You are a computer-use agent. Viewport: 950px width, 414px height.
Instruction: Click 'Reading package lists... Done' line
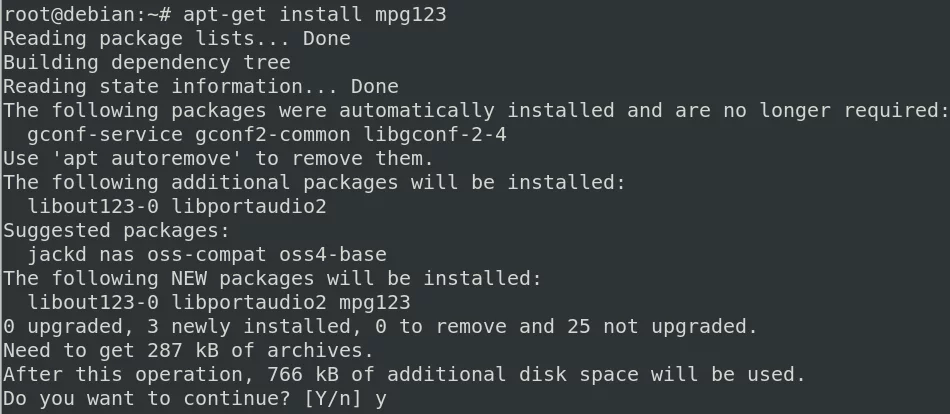click(x=177, y=39)
